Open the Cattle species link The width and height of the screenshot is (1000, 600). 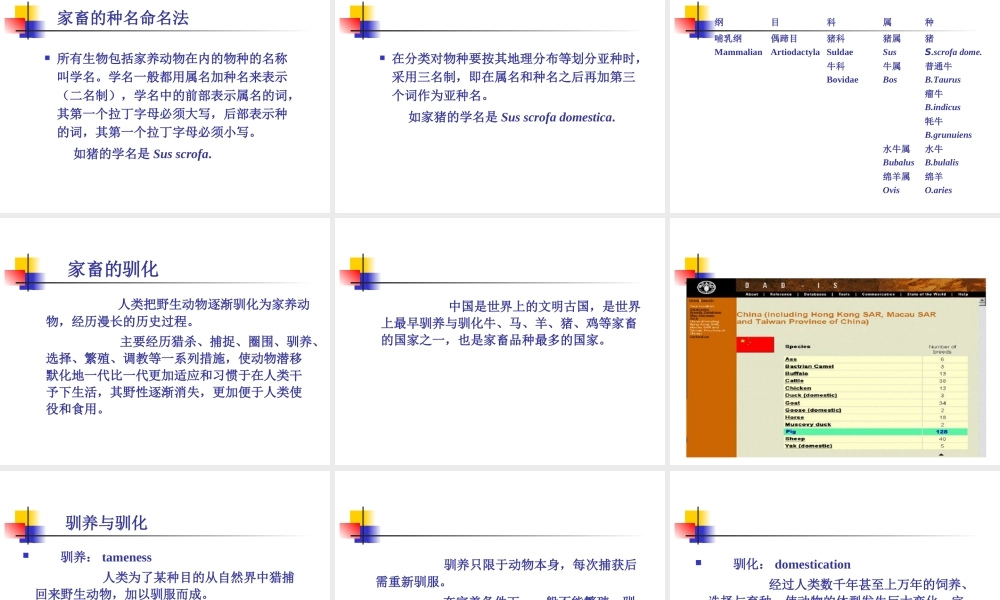(792, 381)
